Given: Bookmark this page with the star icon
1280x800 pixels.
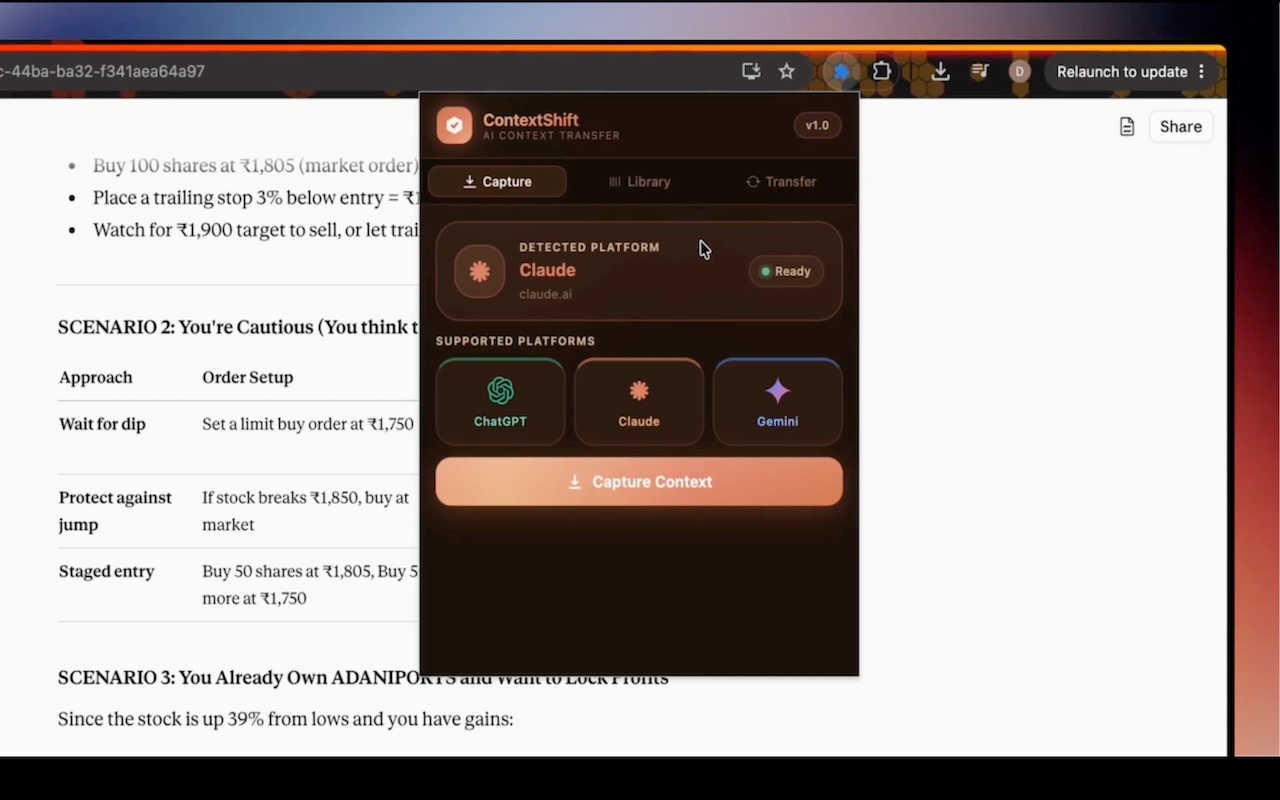Looking at the screenshot, I should pyautogui.click(x=787, y=71).
